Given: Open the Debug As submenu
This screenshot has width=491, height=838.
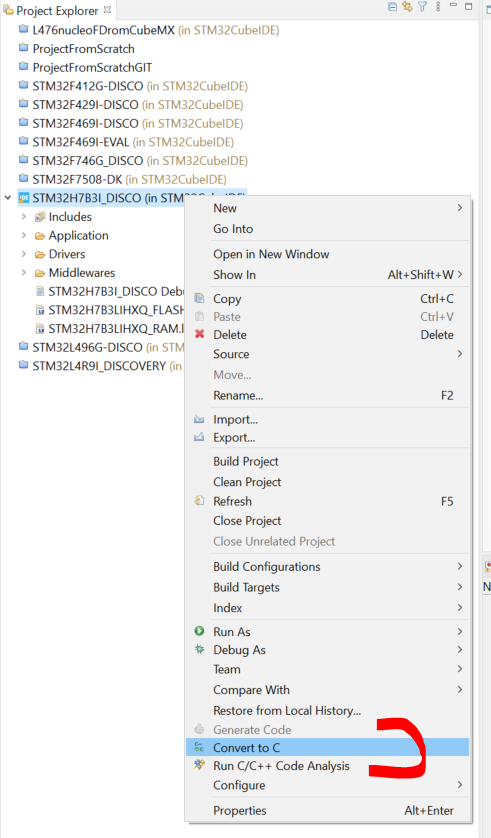Looking at the screenshot, I should (x=328, y=650).
